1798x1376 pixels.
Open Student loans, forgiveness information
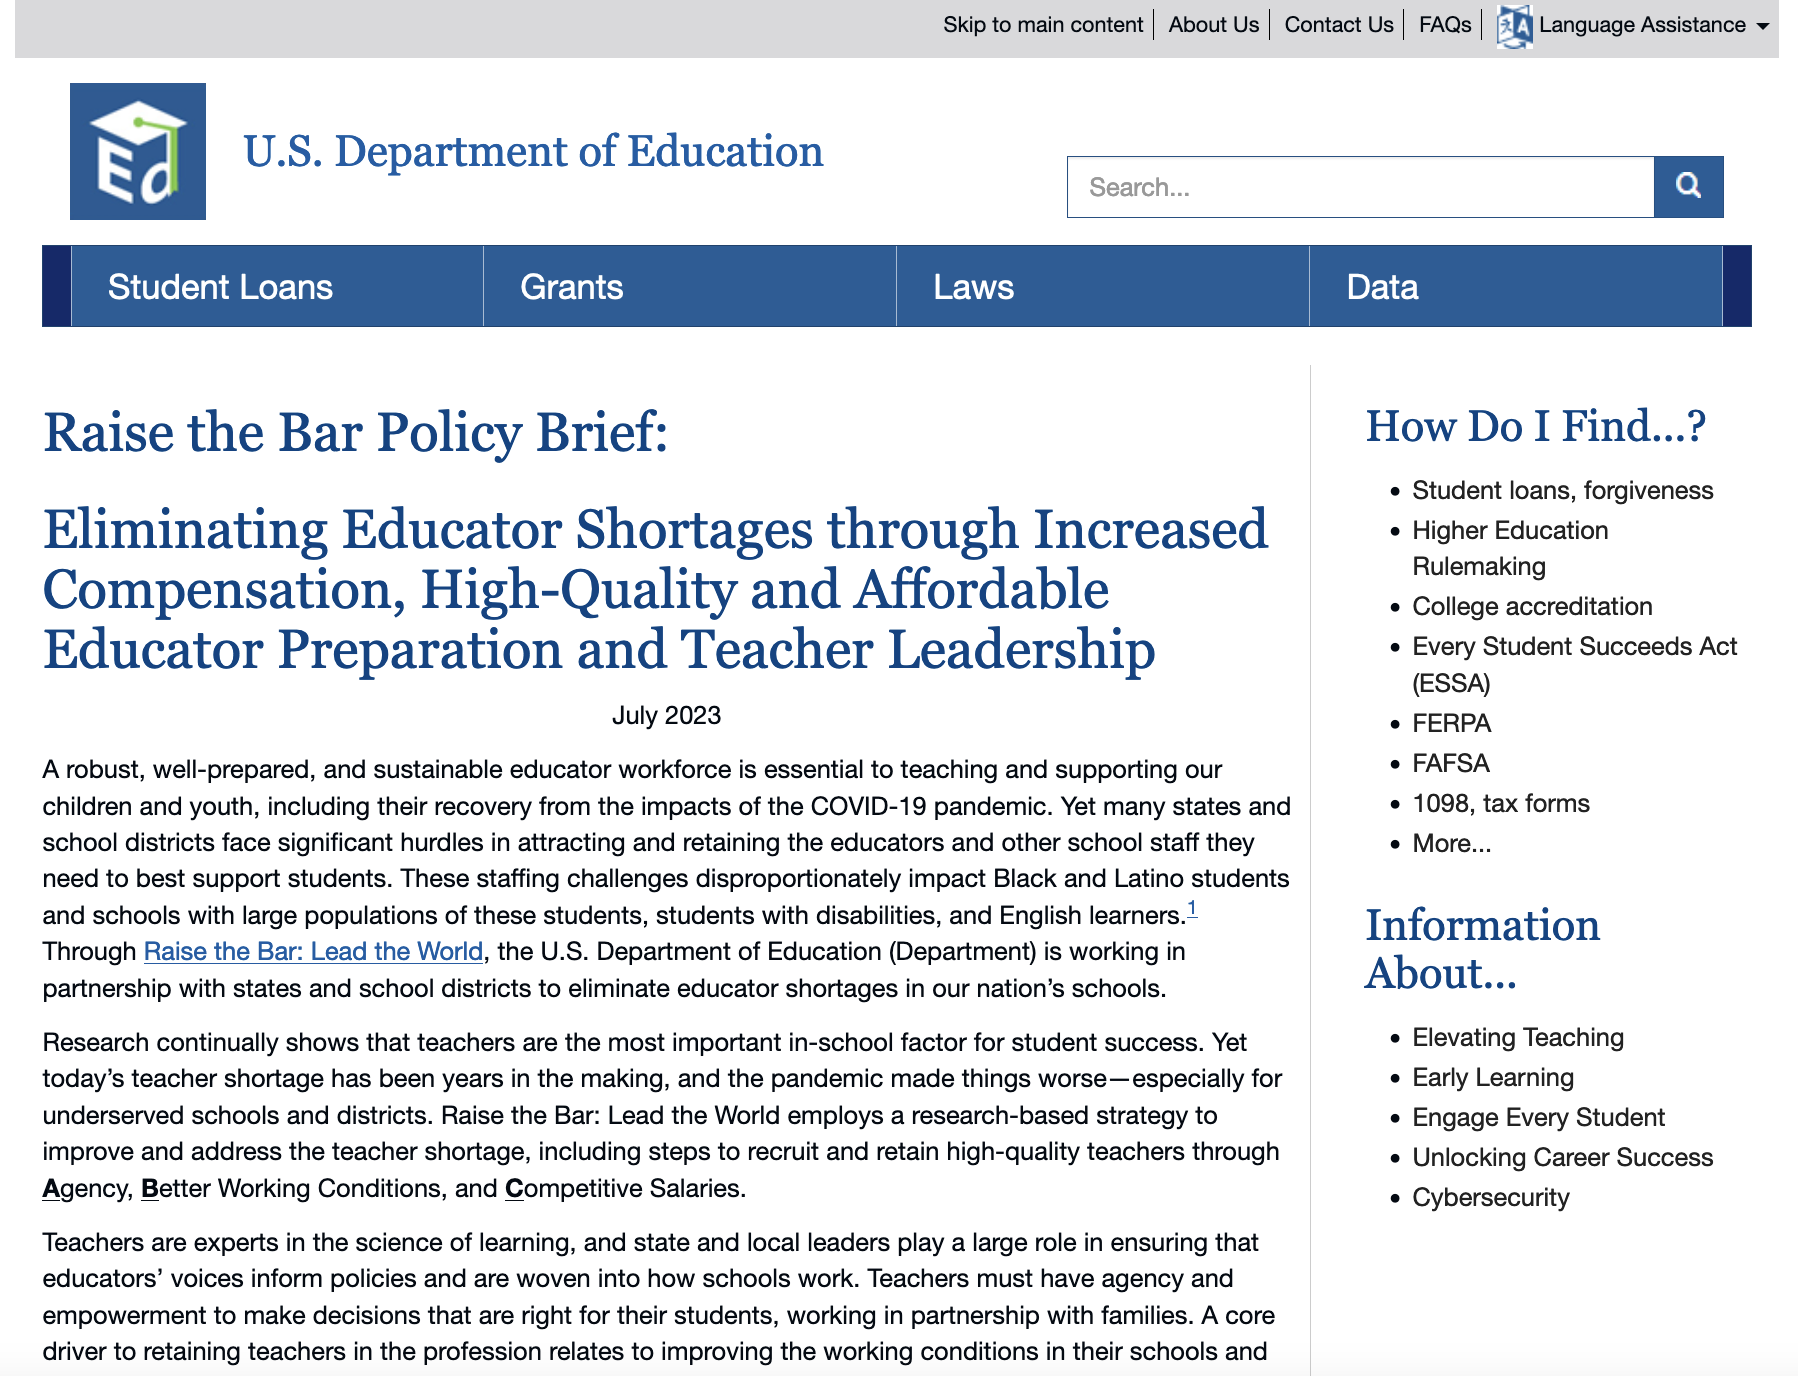pyautogui.click(x=1561, y=490)
